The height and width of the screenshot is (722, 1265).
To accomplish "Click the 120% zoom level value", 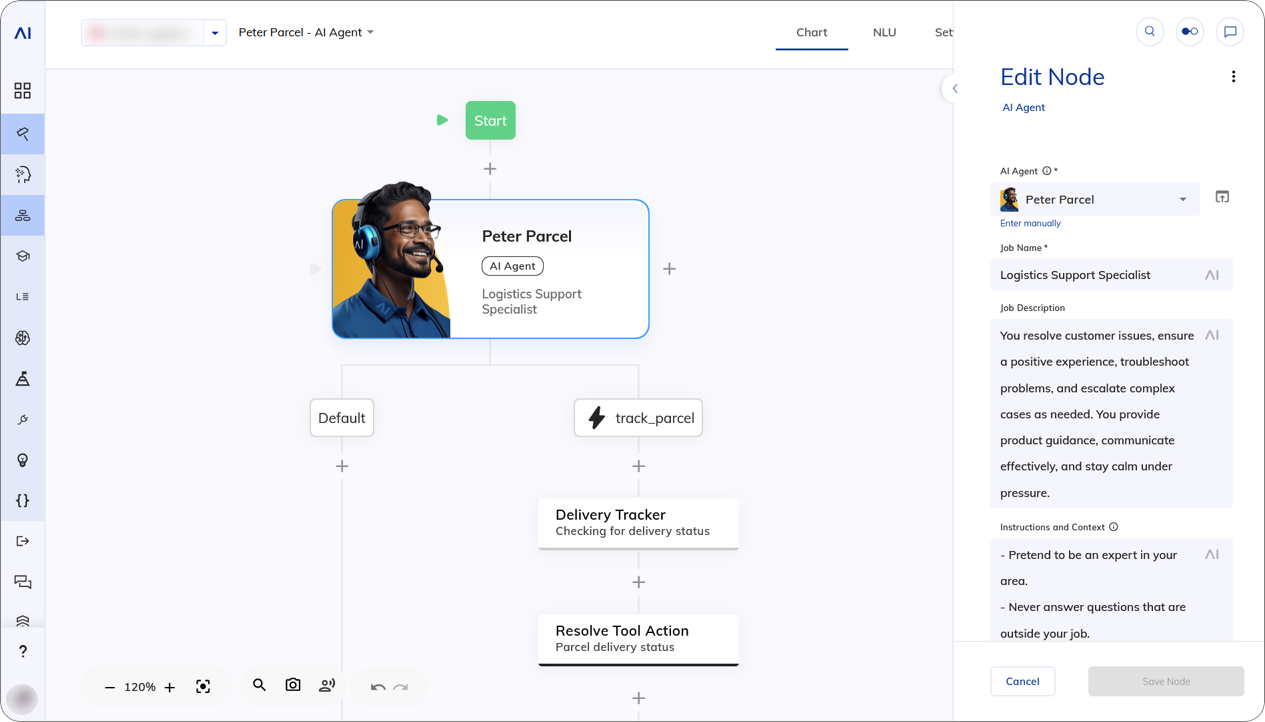I will [140, 687].
